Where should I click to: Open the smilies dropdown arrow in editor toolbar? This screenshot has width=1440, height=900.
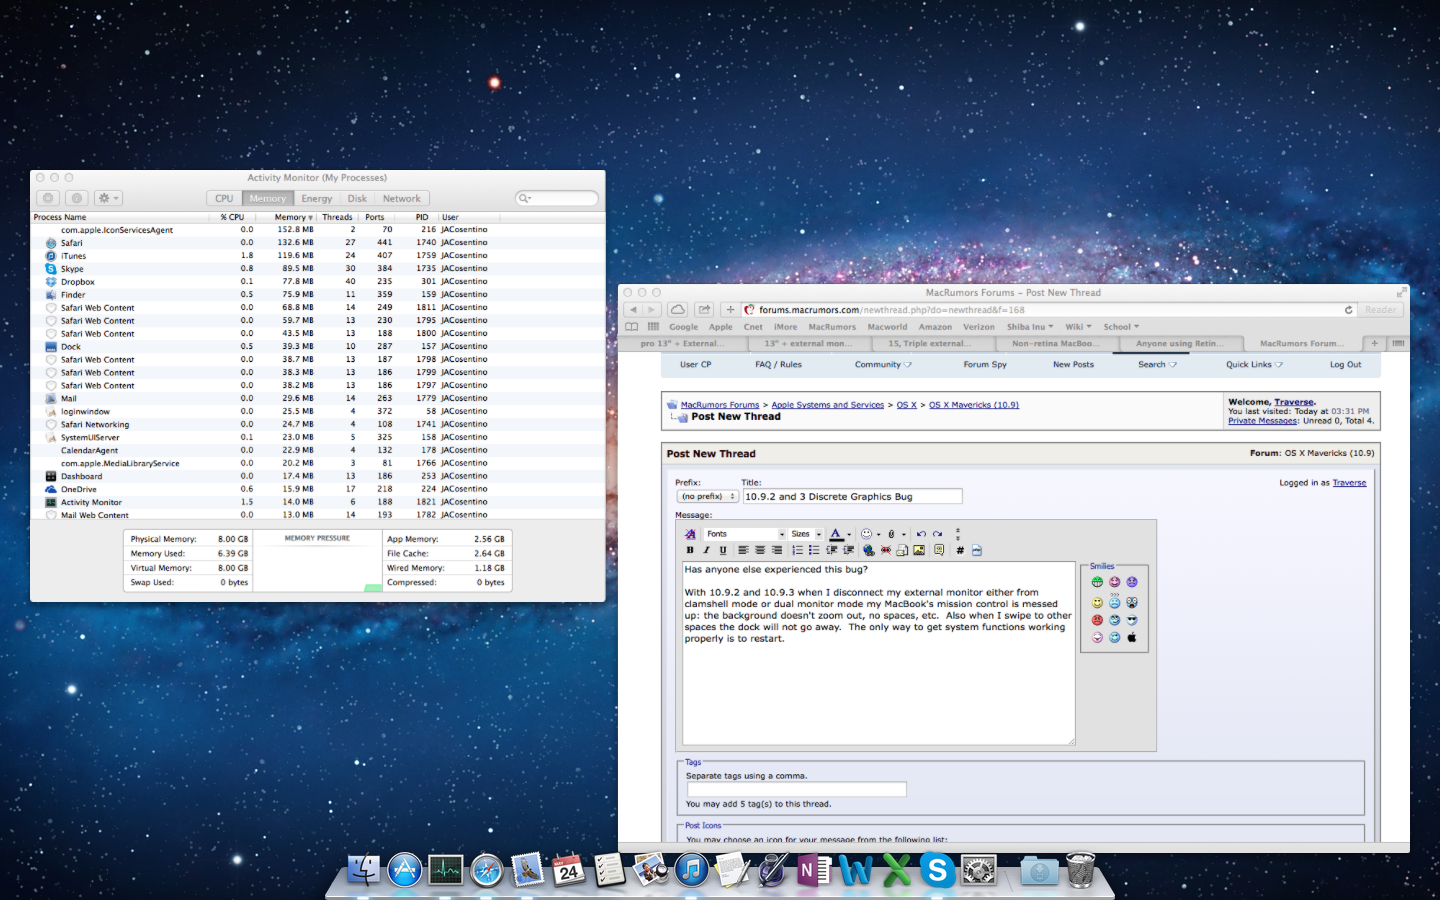pos(878,534)
